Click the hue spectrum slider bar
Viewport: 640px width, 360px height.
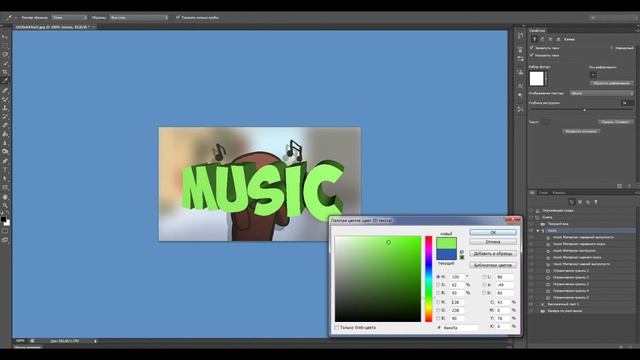coord(429,279)
